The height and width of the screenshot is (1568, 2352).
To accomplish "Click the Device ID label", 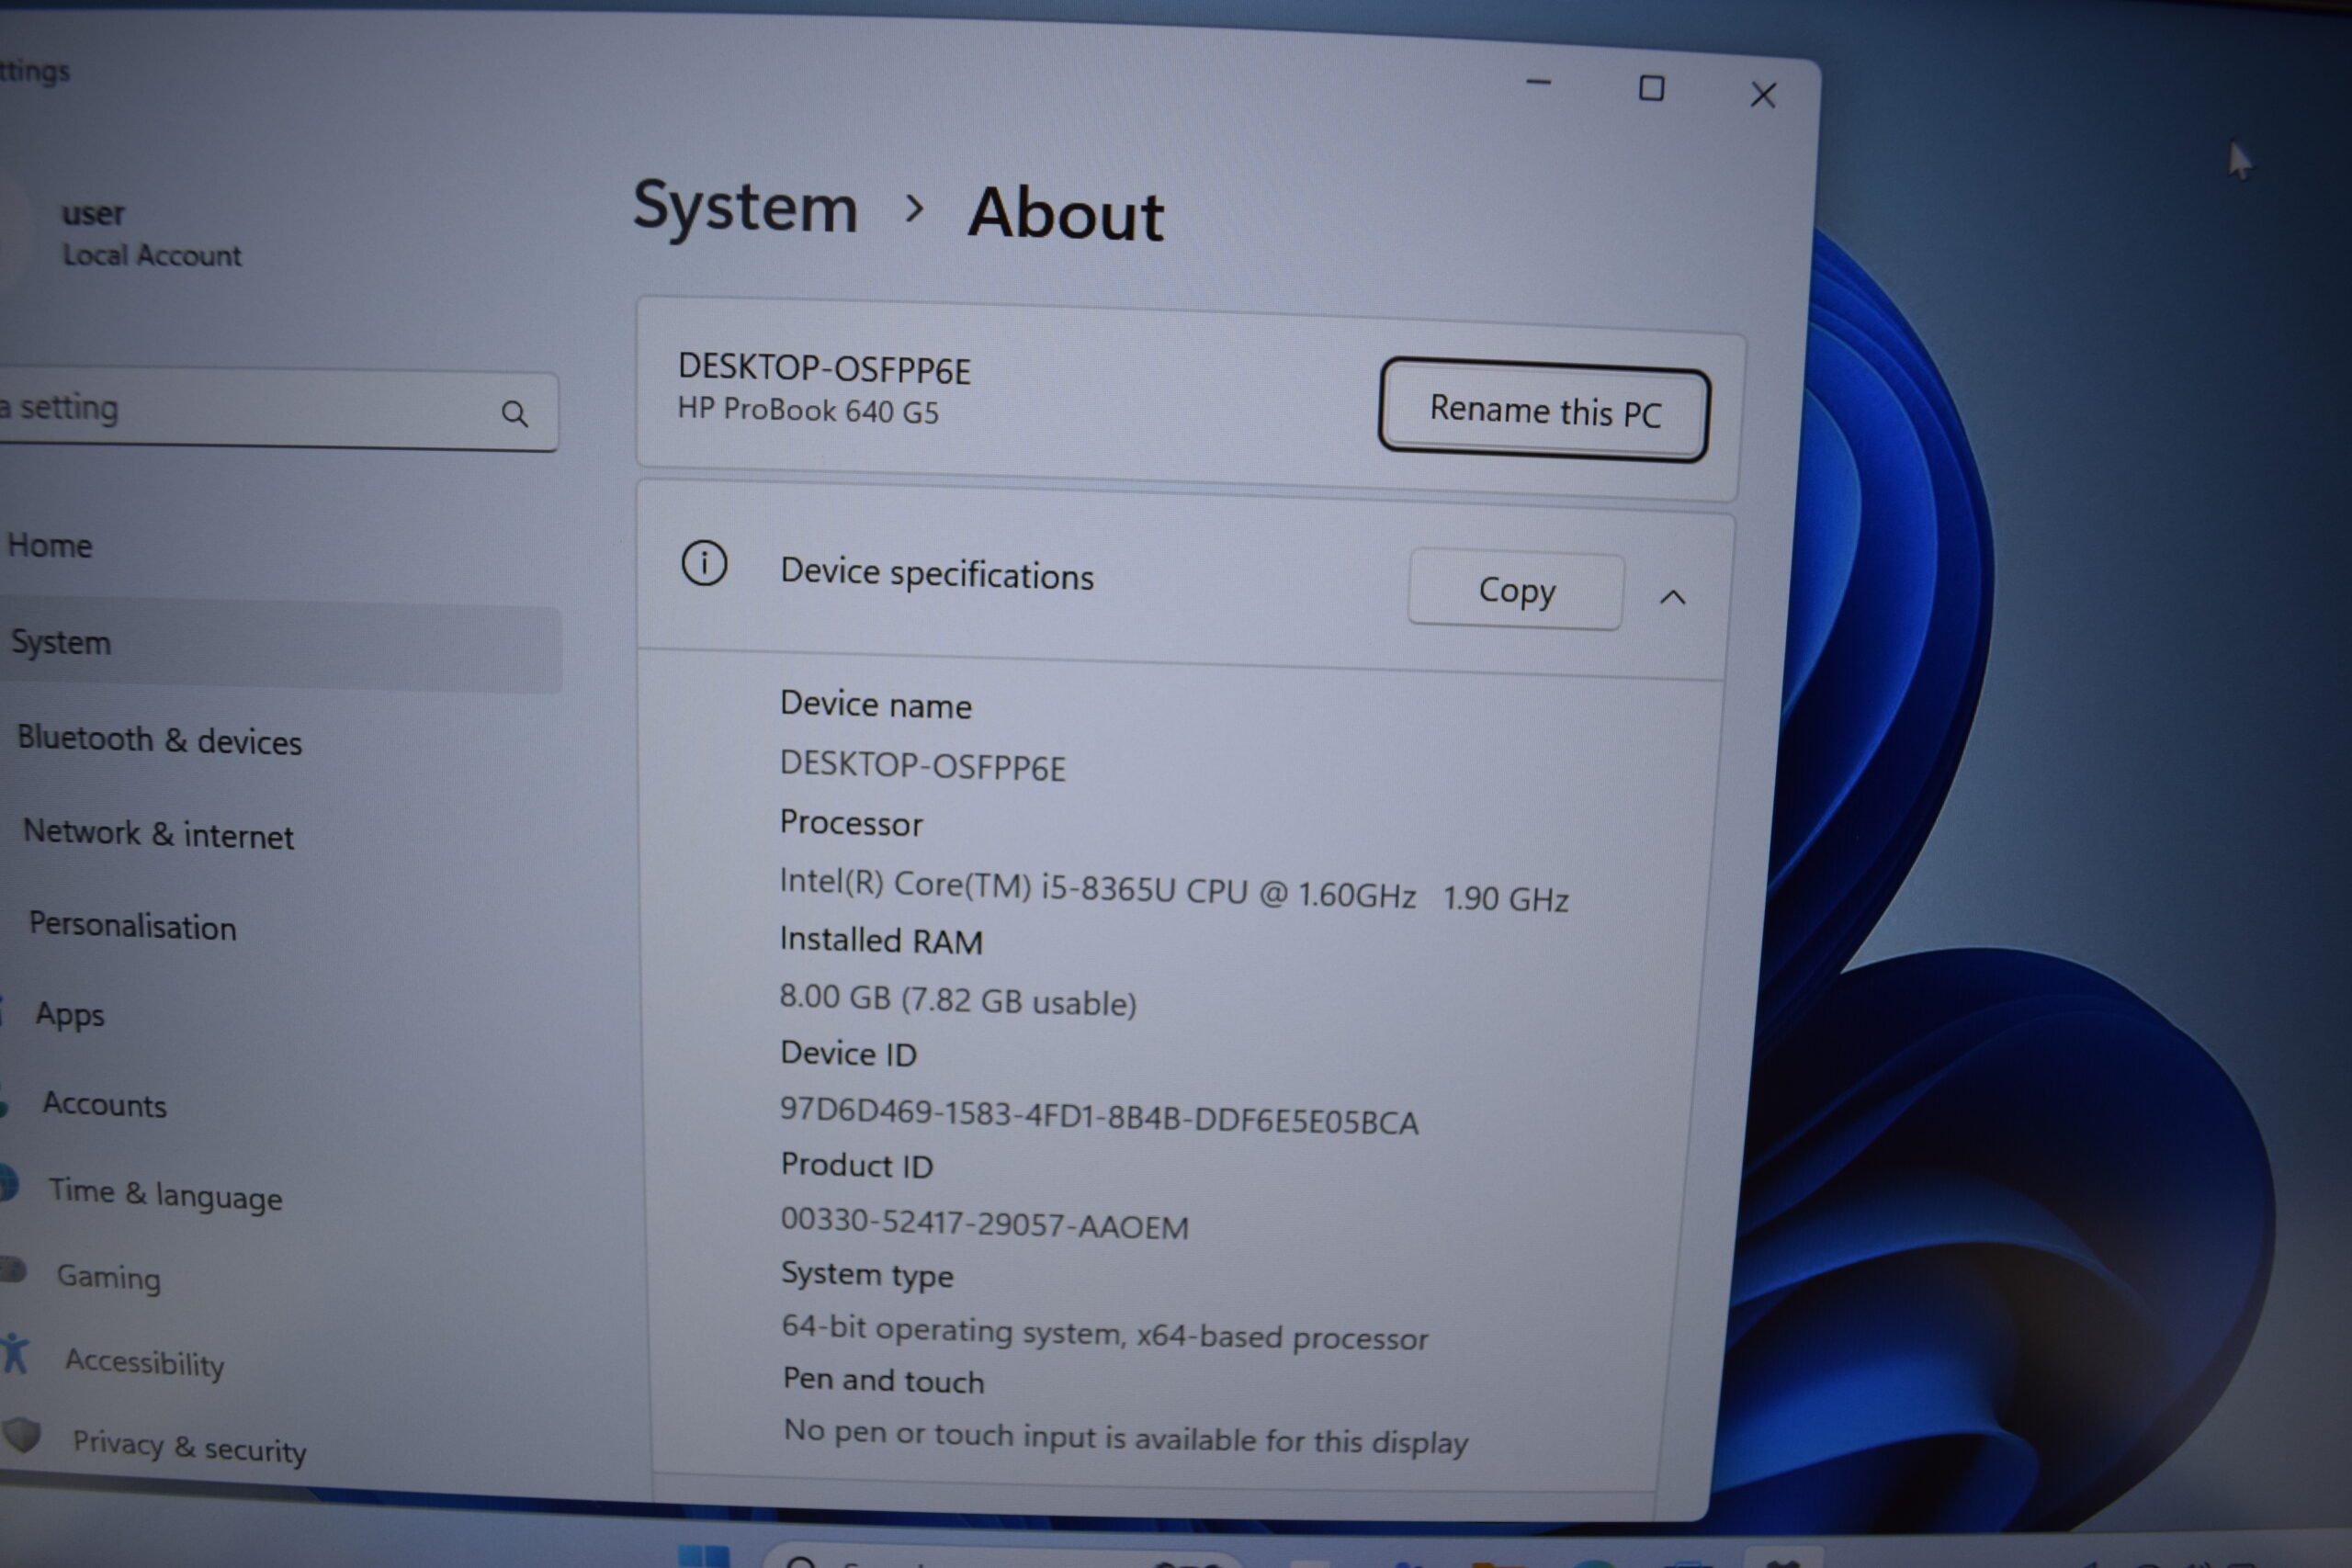I will point(848,1053).
